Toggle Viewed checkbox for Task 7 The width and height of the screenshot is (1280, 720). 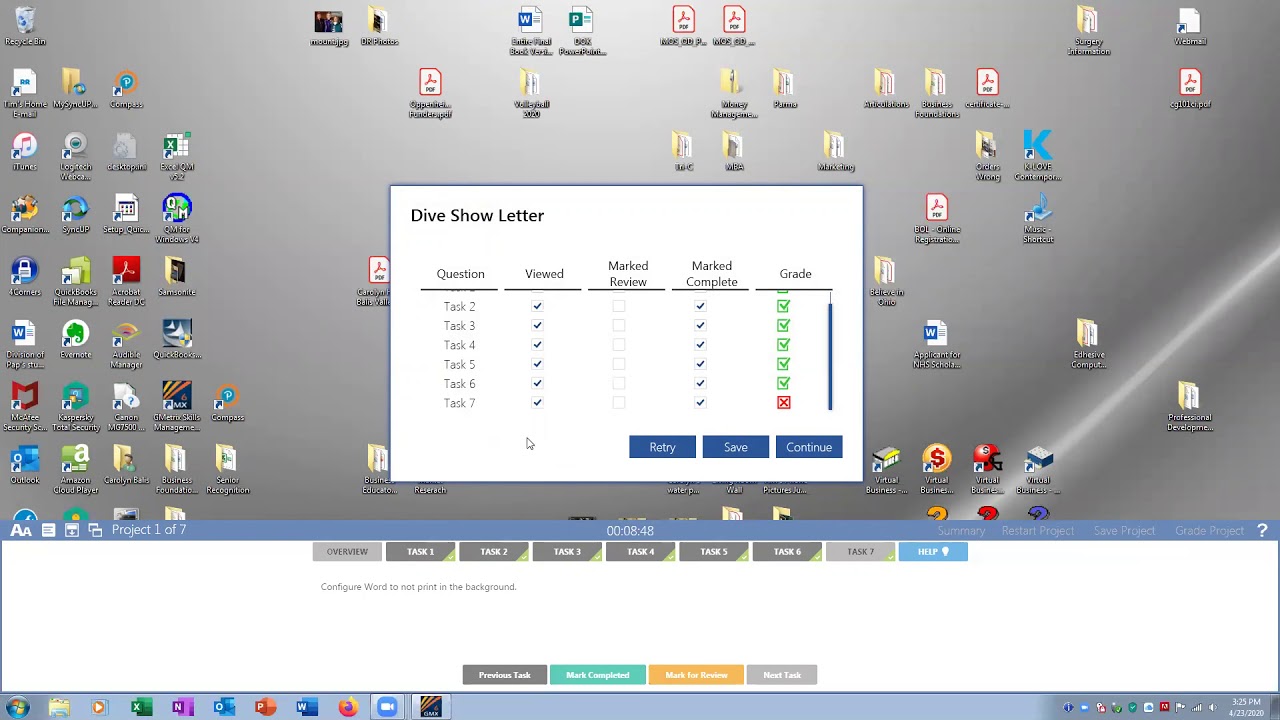click(x=537, y=403)
